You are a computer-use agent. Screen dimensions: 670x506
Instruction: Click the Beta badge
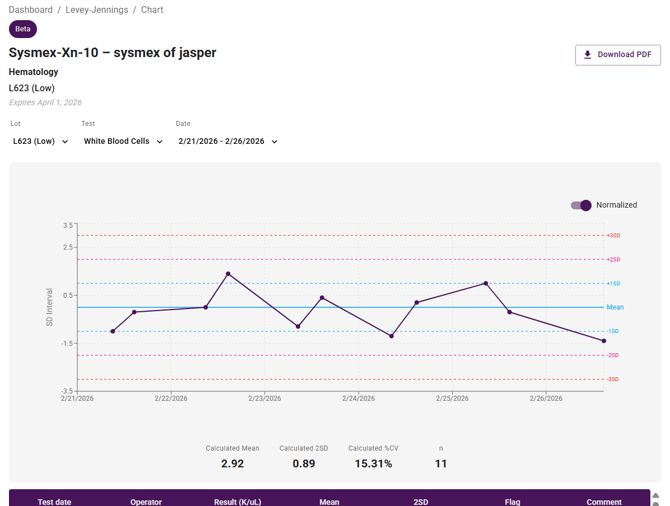23,29
